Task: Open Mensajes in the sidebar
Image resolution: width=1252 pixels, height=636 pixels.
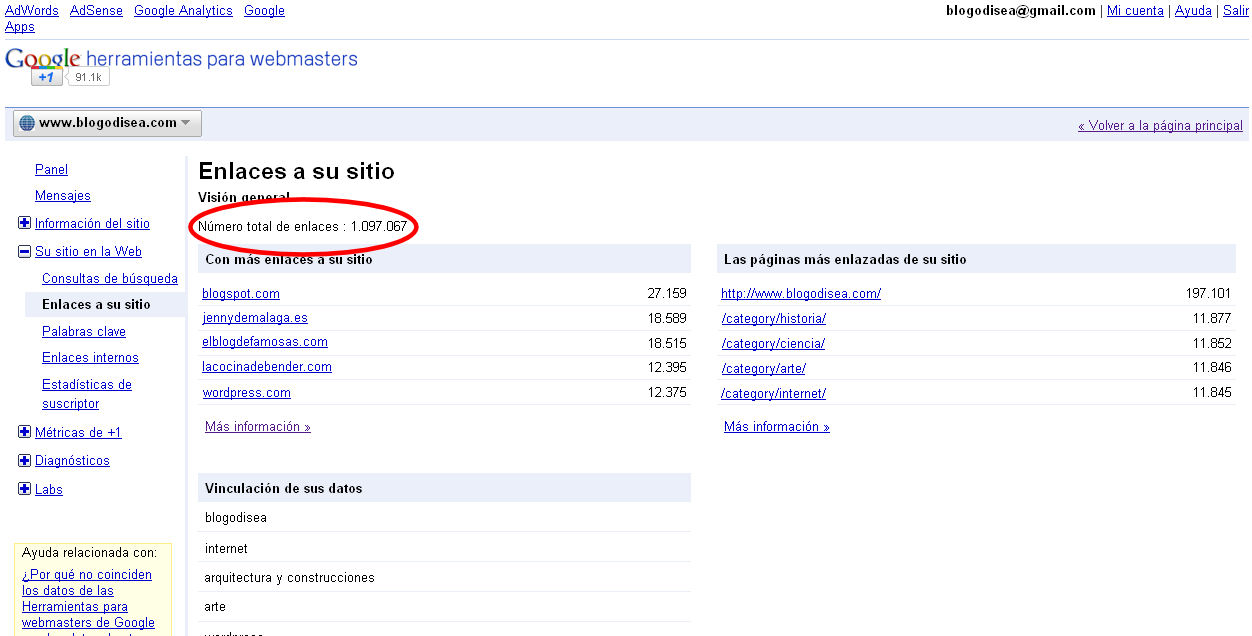Action: click(x=62, y=196)
